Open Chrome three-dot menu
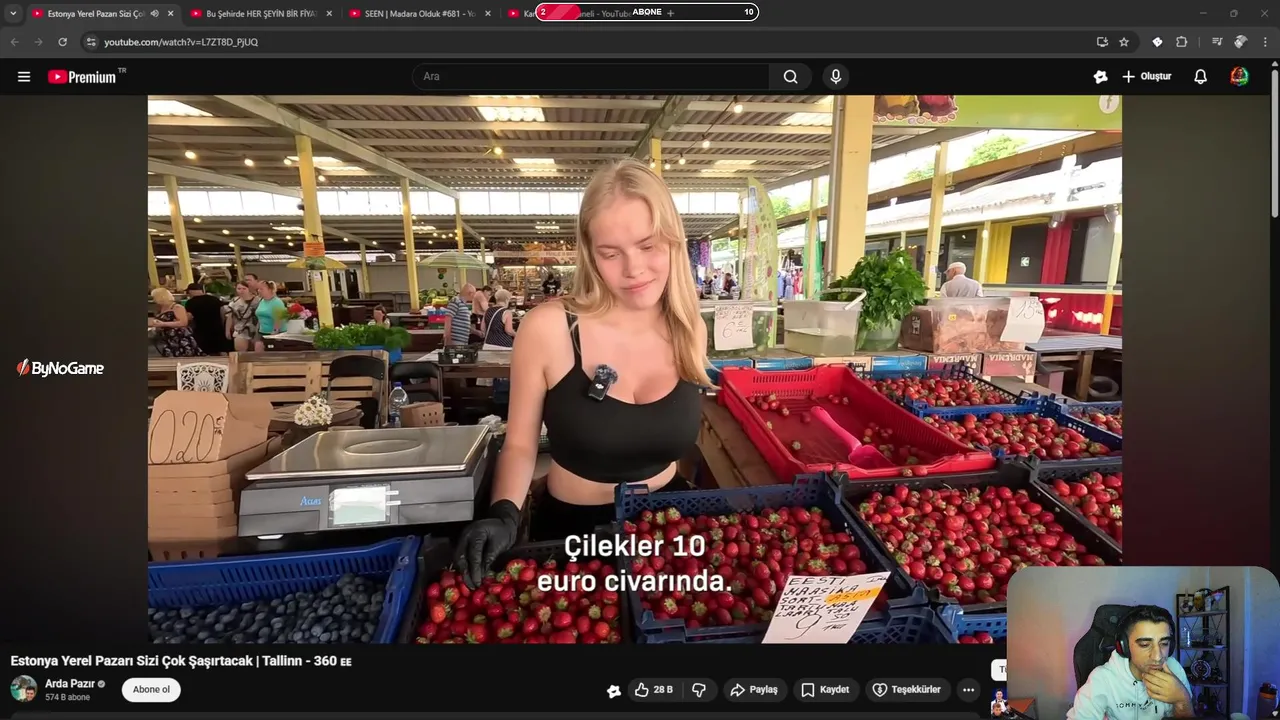Viewport: 1280px width, 720px height. 1265,42
